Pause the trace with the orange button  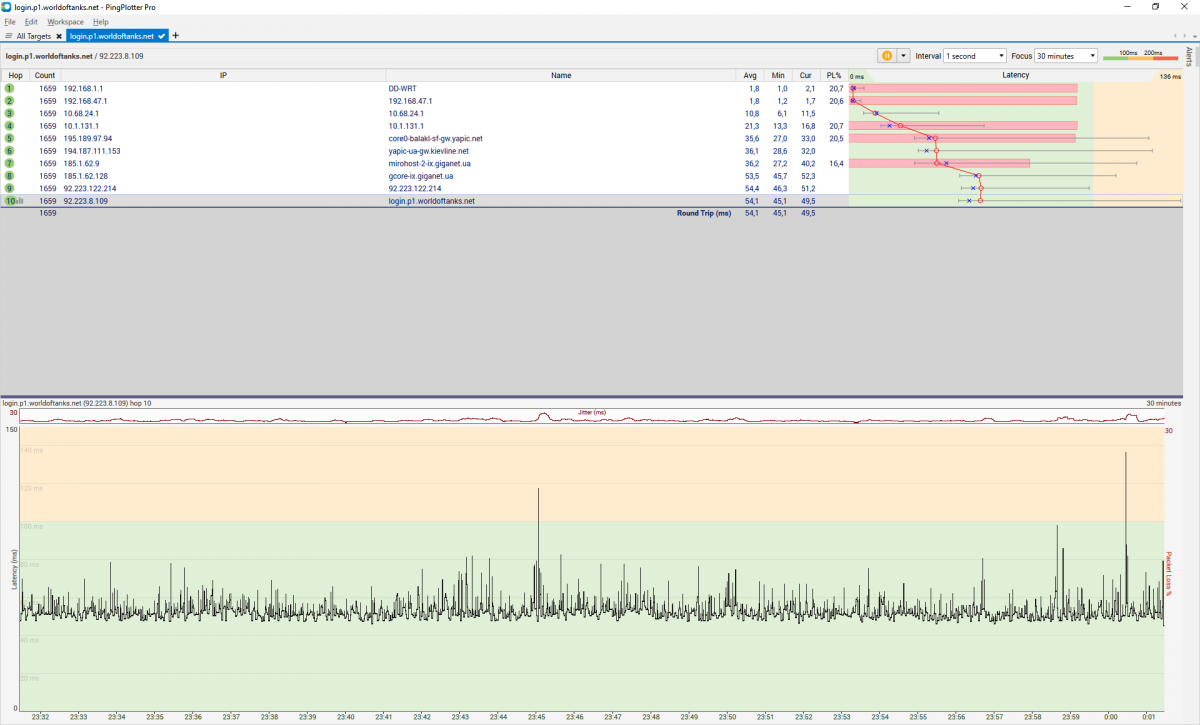[x=886, y=56]
